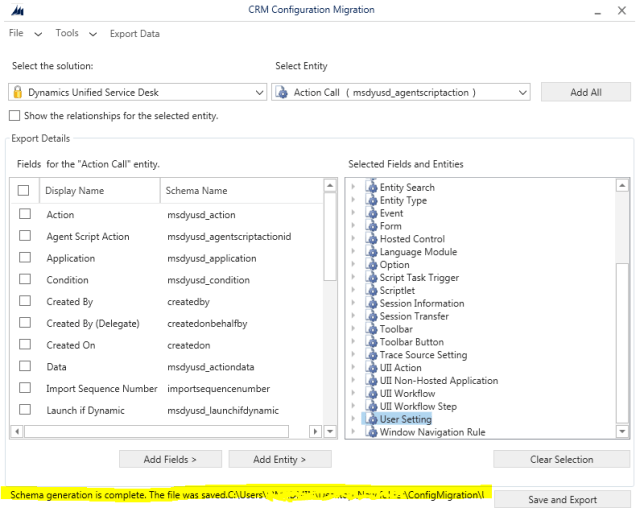Select the Export Data menu item
Viewport: 640px width, 516px height.
[x=135, y=34]
